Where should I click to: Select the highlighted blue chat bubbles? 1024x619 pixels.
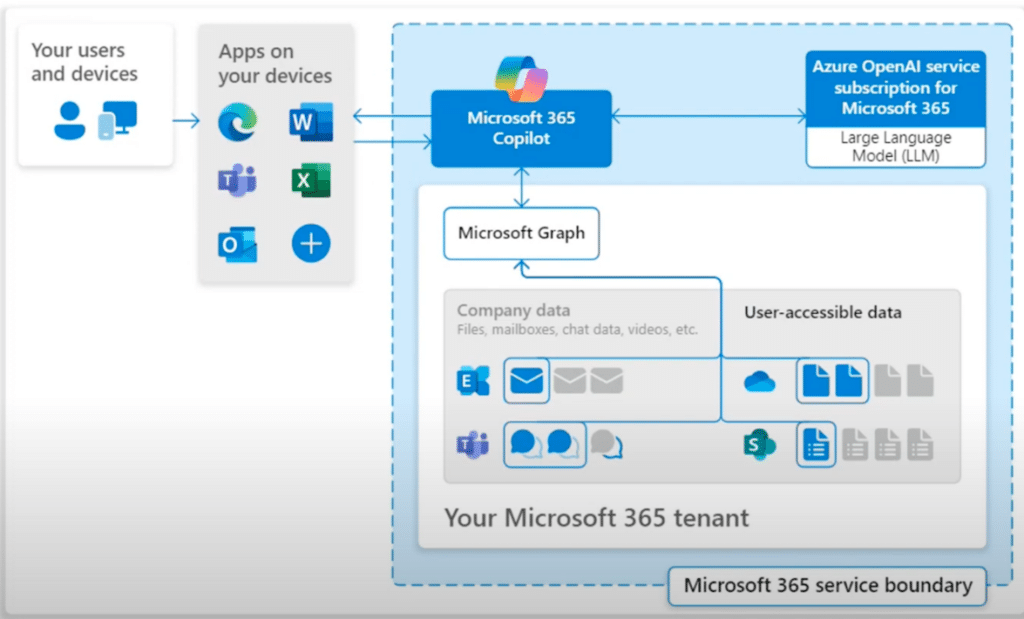pyautogui.click(x=544, y=443)
